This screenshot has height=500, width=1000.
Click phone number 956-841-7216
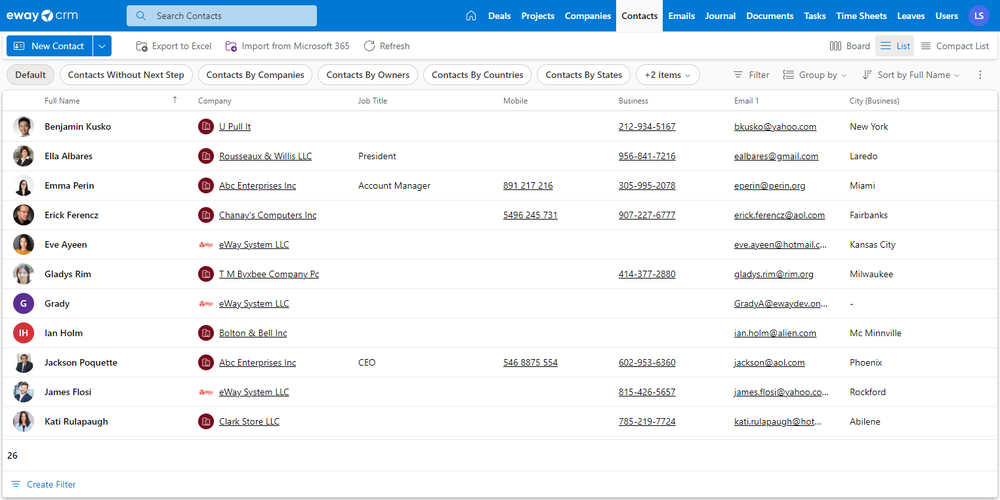click(x=647, y=156)
